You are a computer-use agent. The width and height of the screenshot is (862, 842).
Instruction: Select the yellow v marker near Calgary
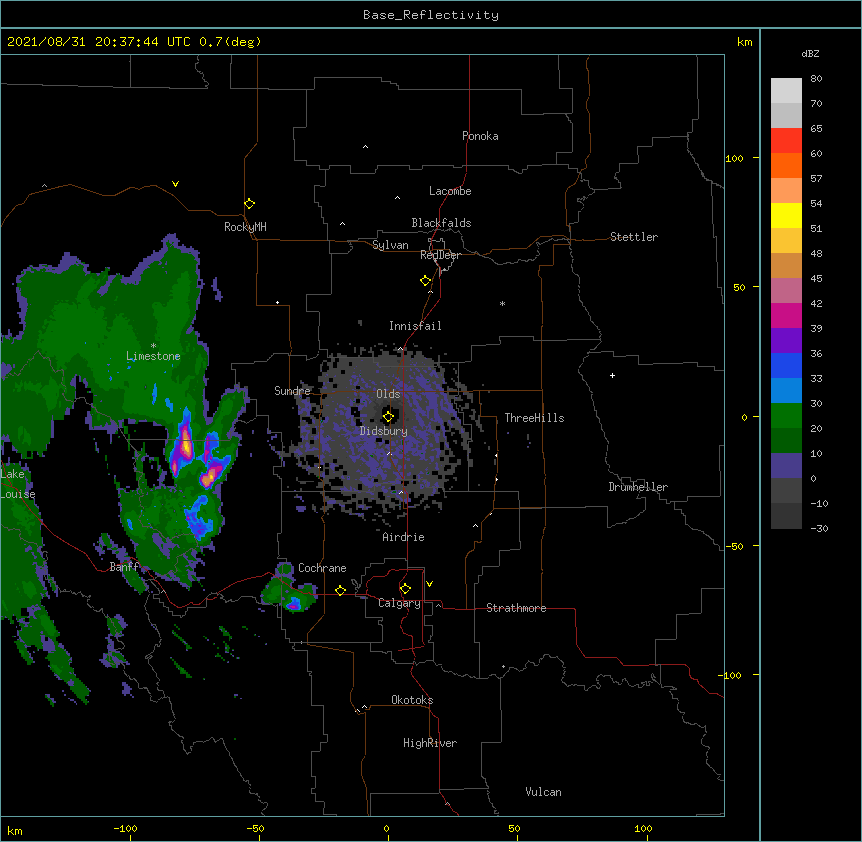[x=429, y=584]
